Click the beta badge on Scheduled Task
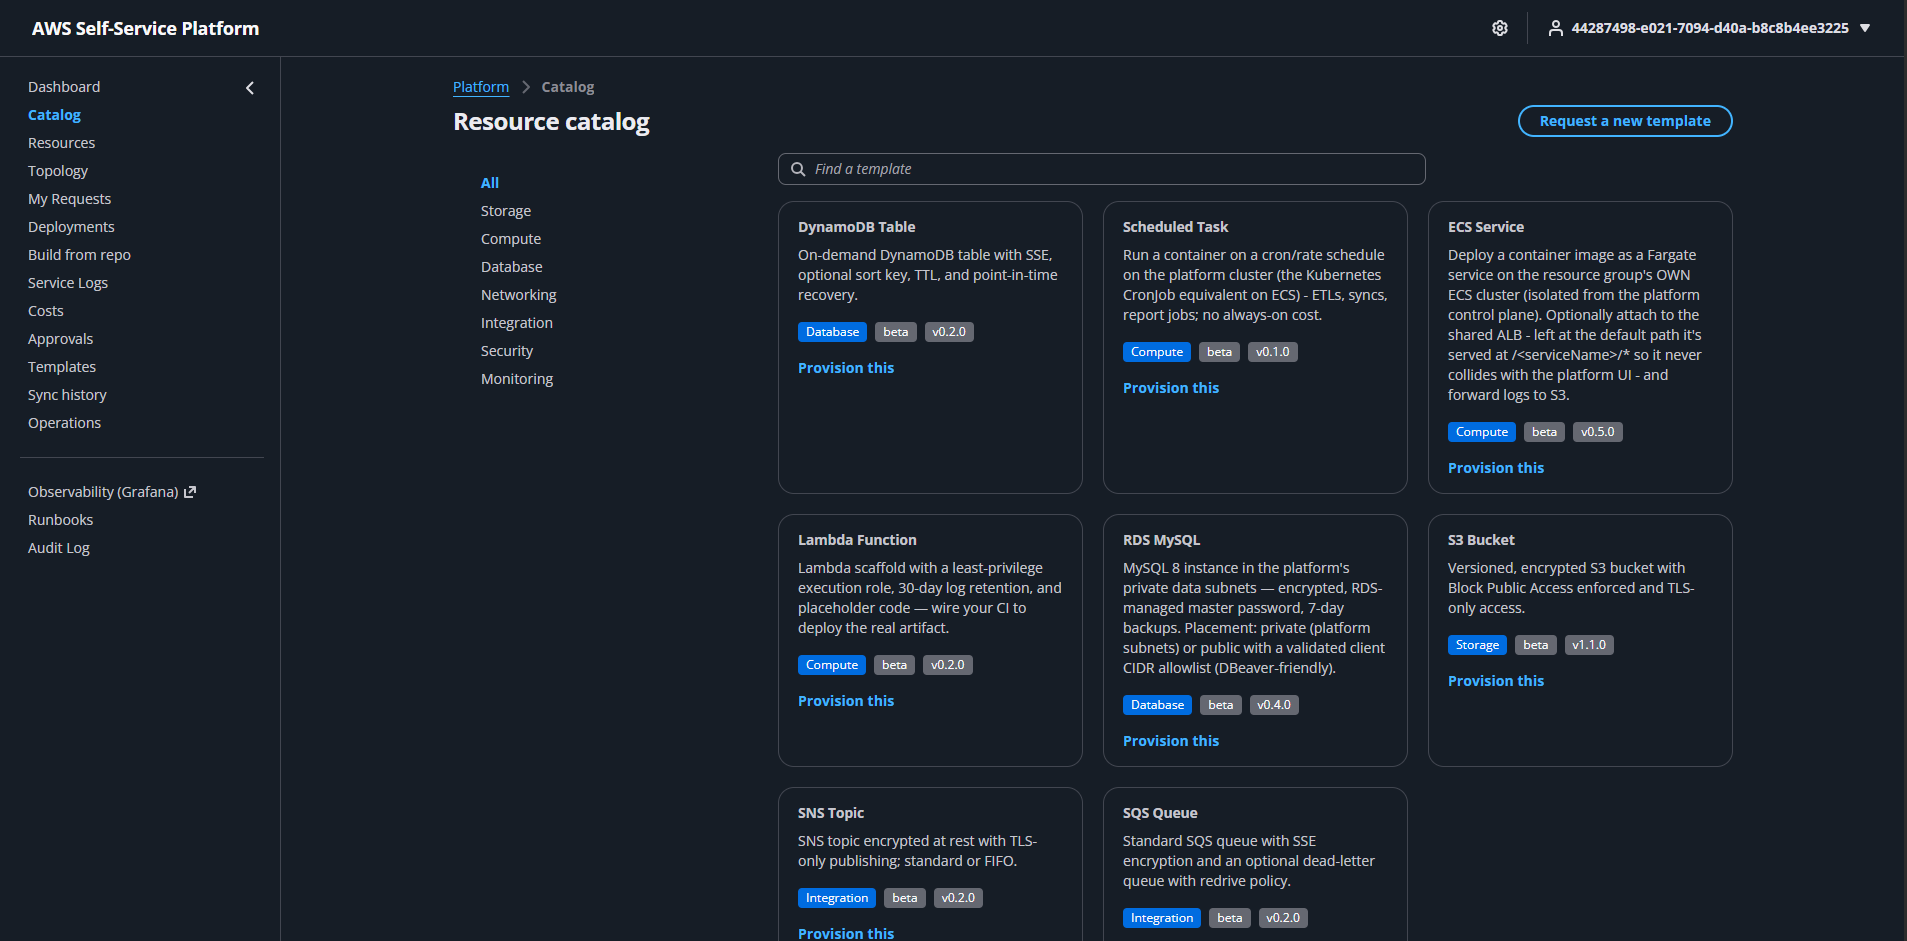 (x=1219, y=352)
